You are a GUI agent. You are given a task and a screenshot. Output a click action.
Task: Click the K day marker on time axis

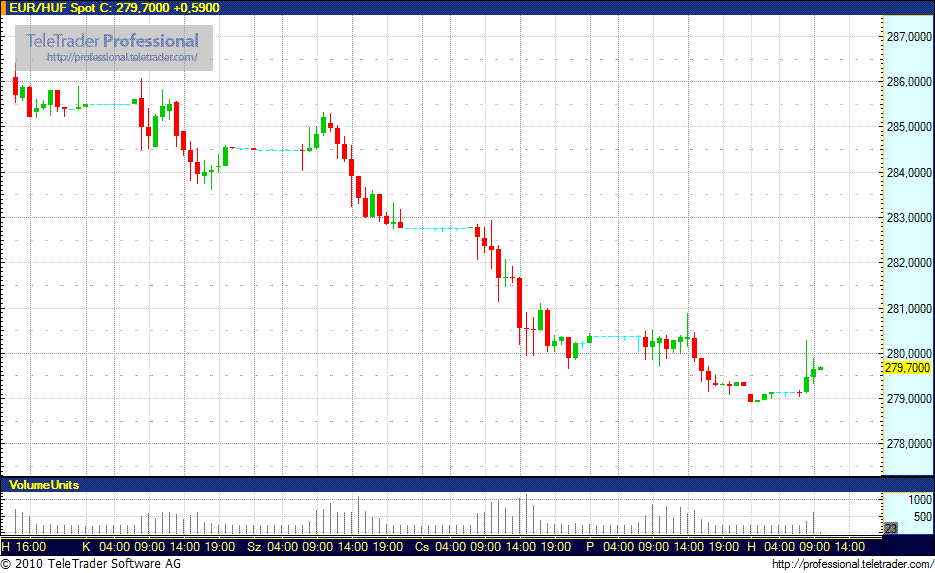[x=86, y=547]
